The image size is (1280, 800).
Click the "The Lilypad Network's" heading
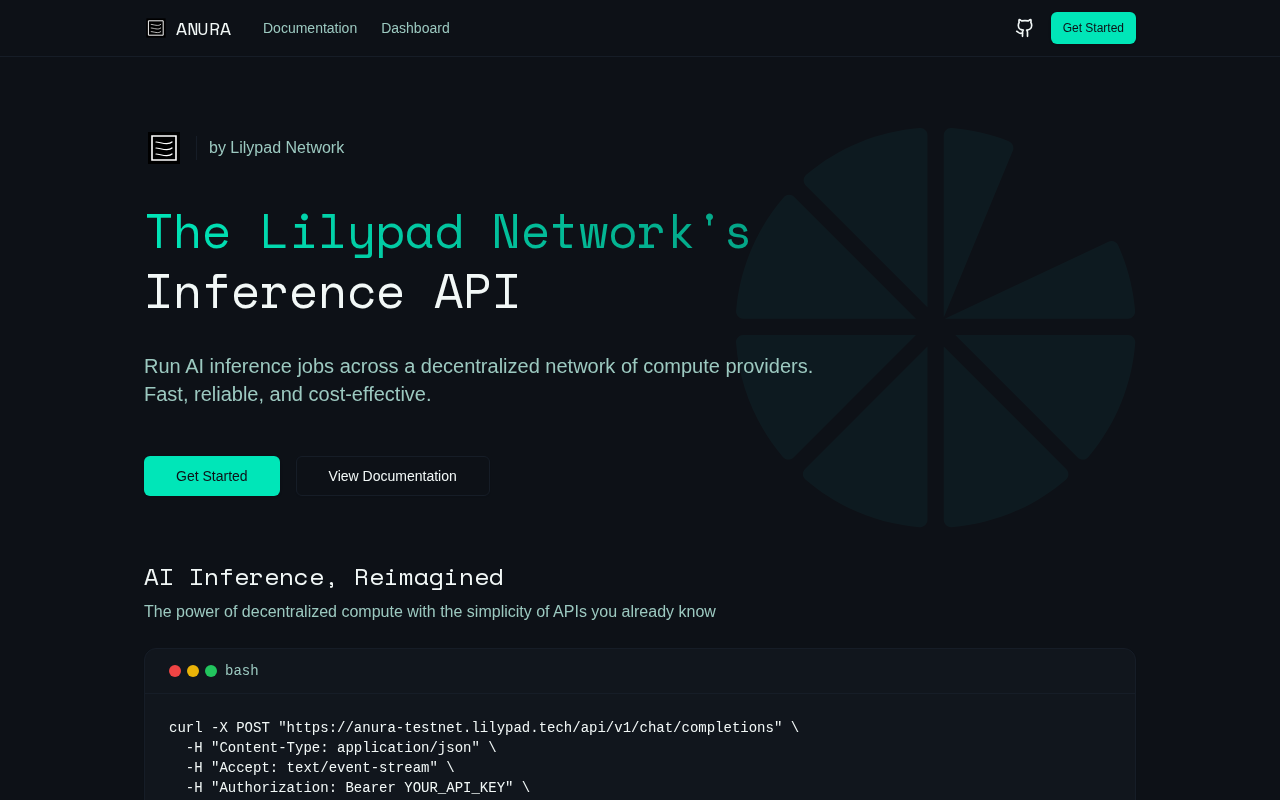[447, 233]
